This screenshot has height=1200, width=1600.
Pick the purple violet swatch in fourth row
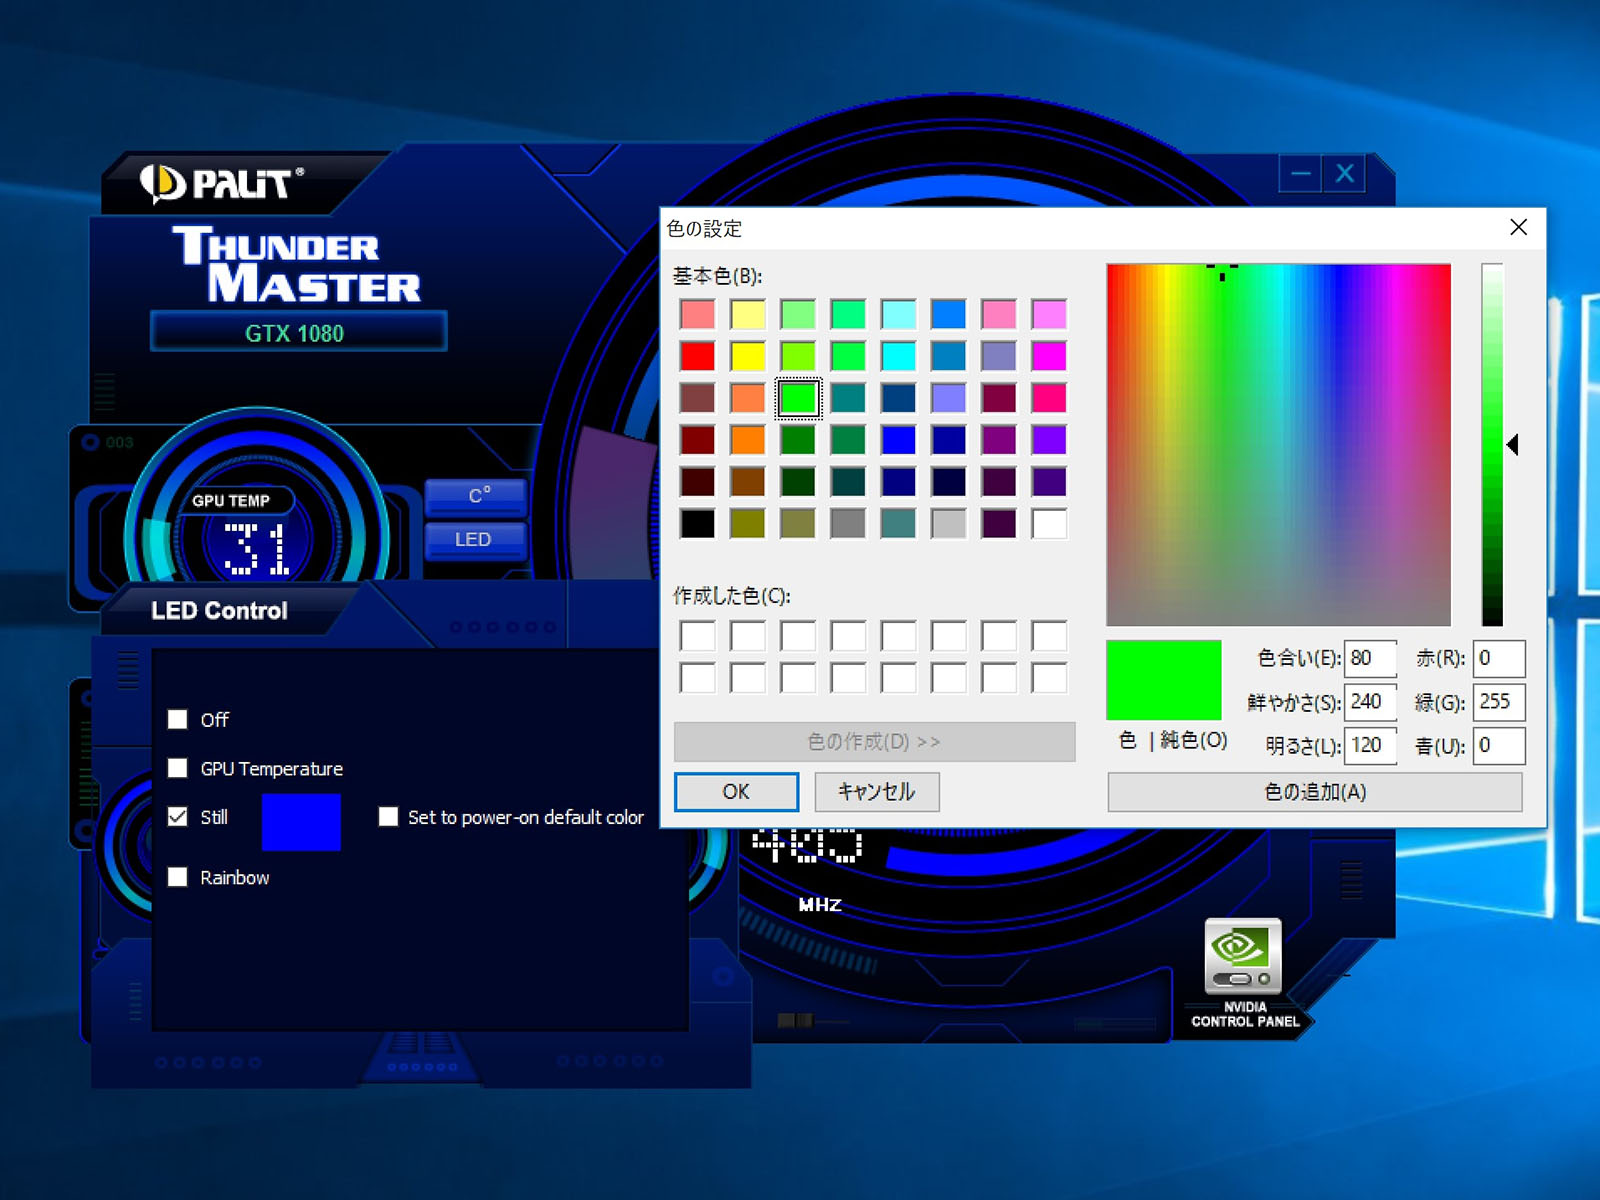click(1049, 440)
